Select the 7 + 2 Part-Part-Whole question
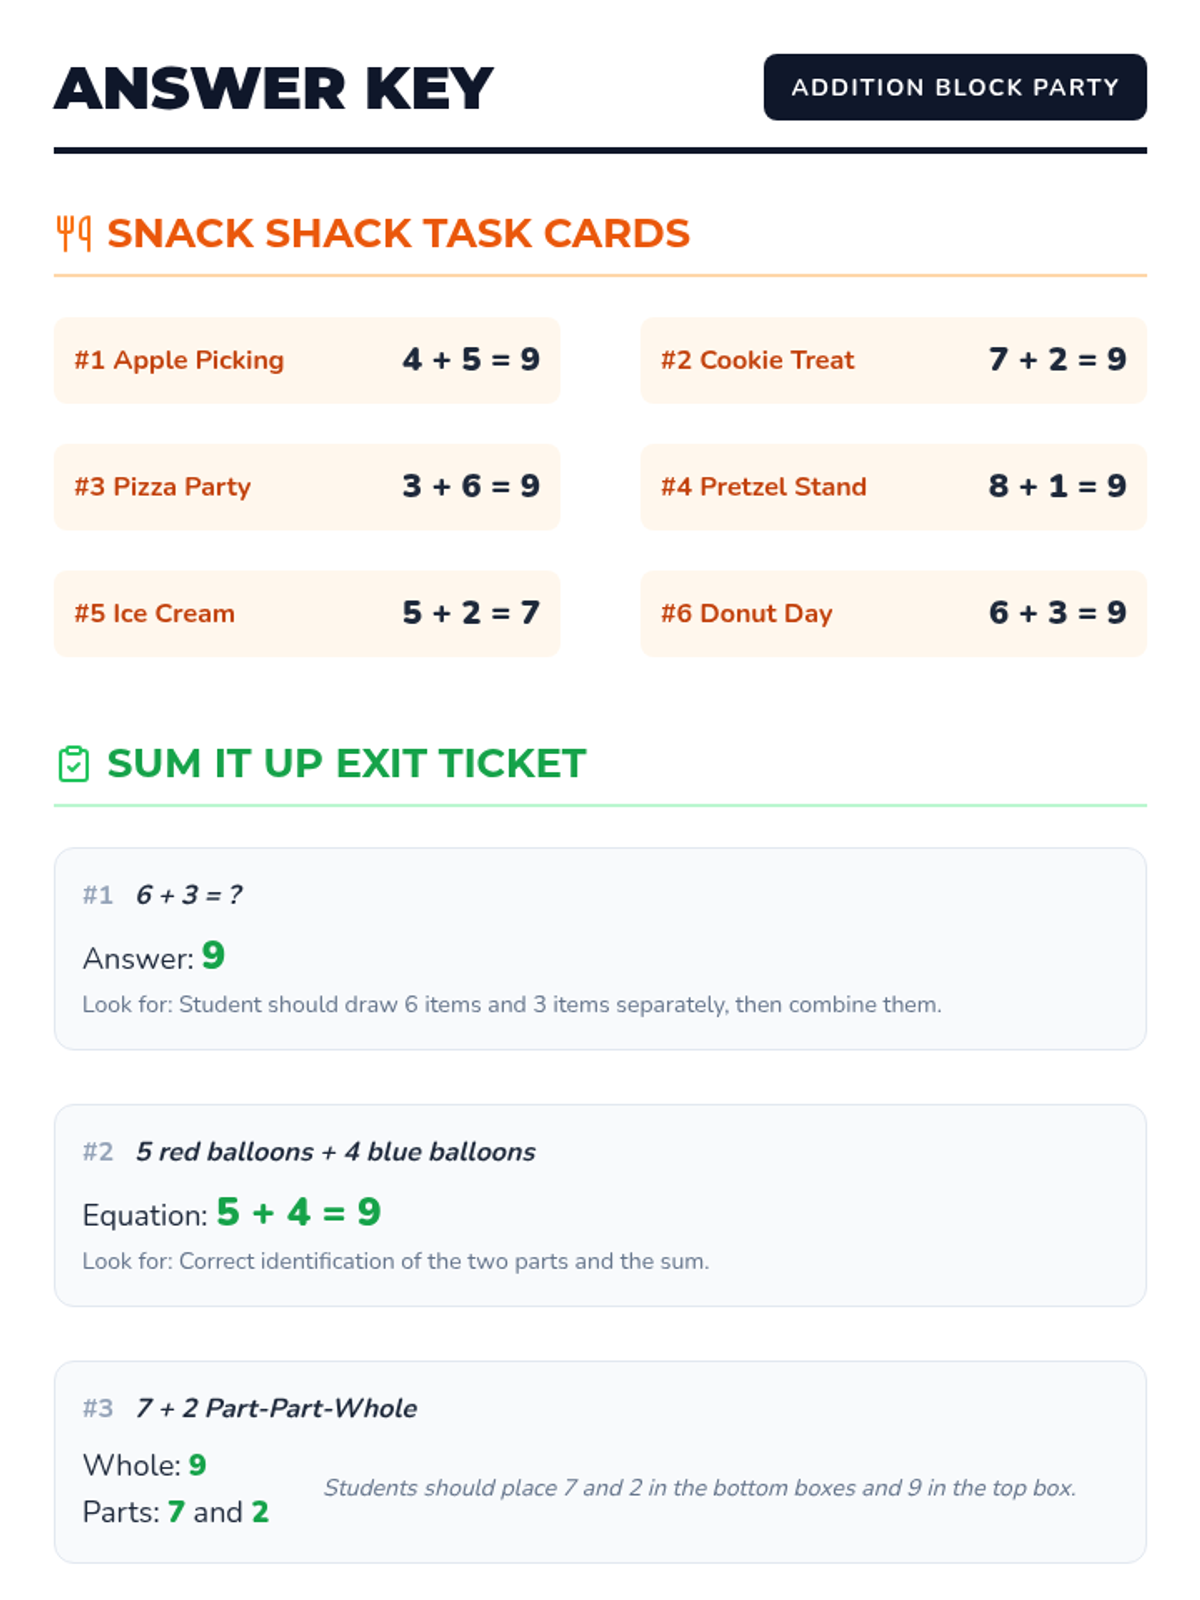 click(x=277, y=1408)
